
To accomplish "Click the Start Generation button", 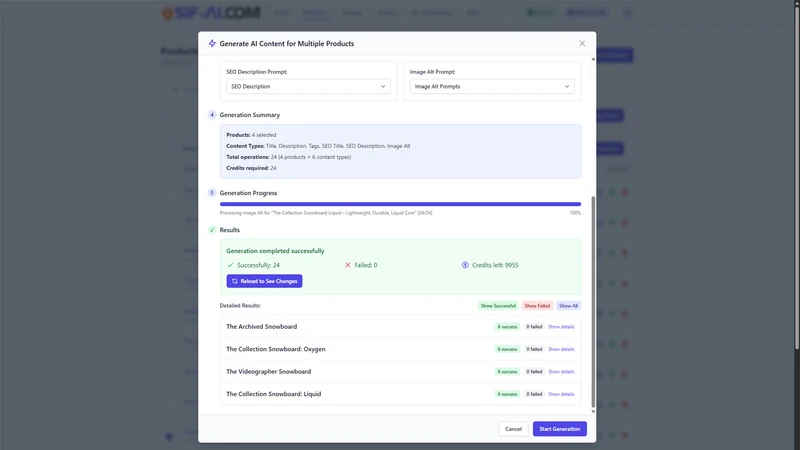I will 560,429.
